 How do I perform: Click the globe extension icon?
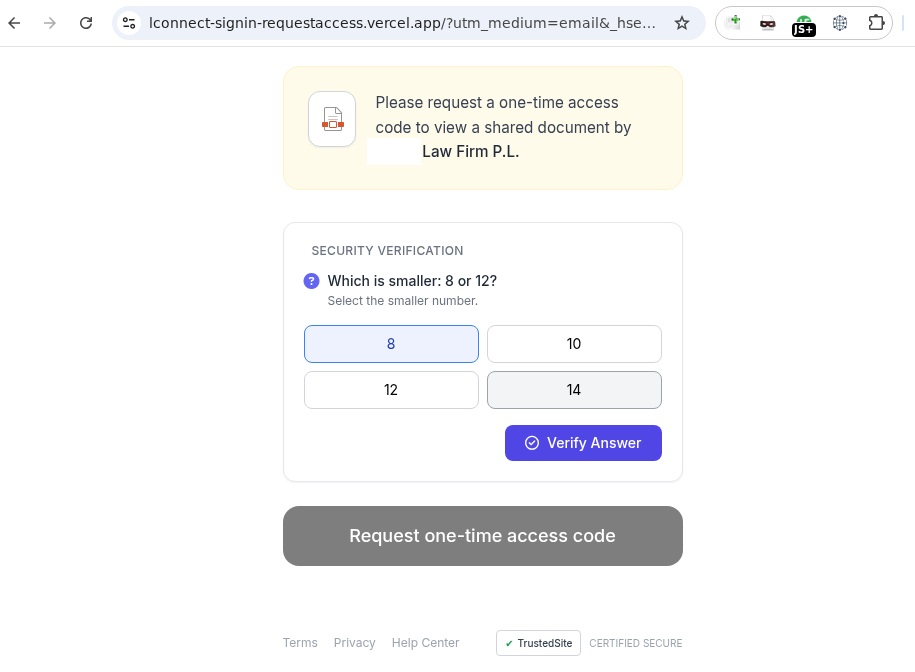coord(840,23)
